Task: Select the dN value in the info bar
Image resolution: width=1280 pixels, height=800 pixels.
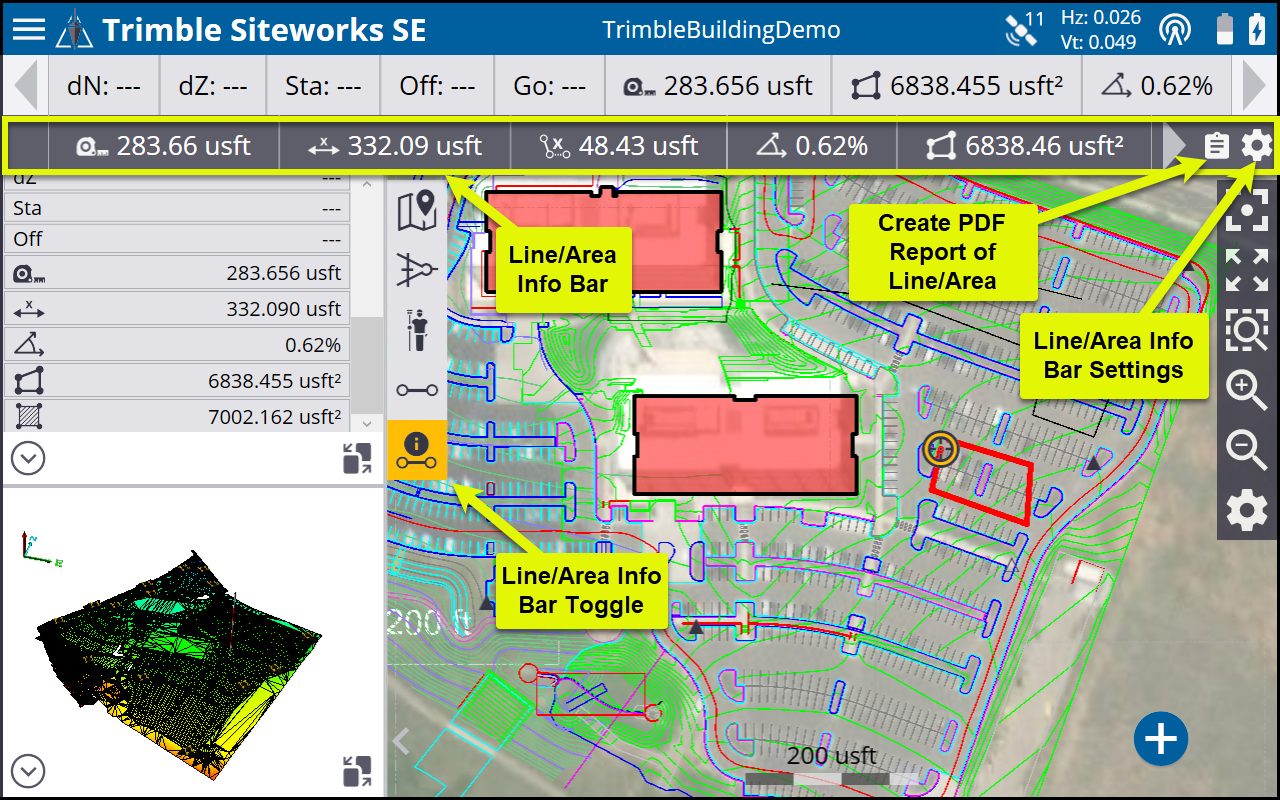Action: point(103,86)
